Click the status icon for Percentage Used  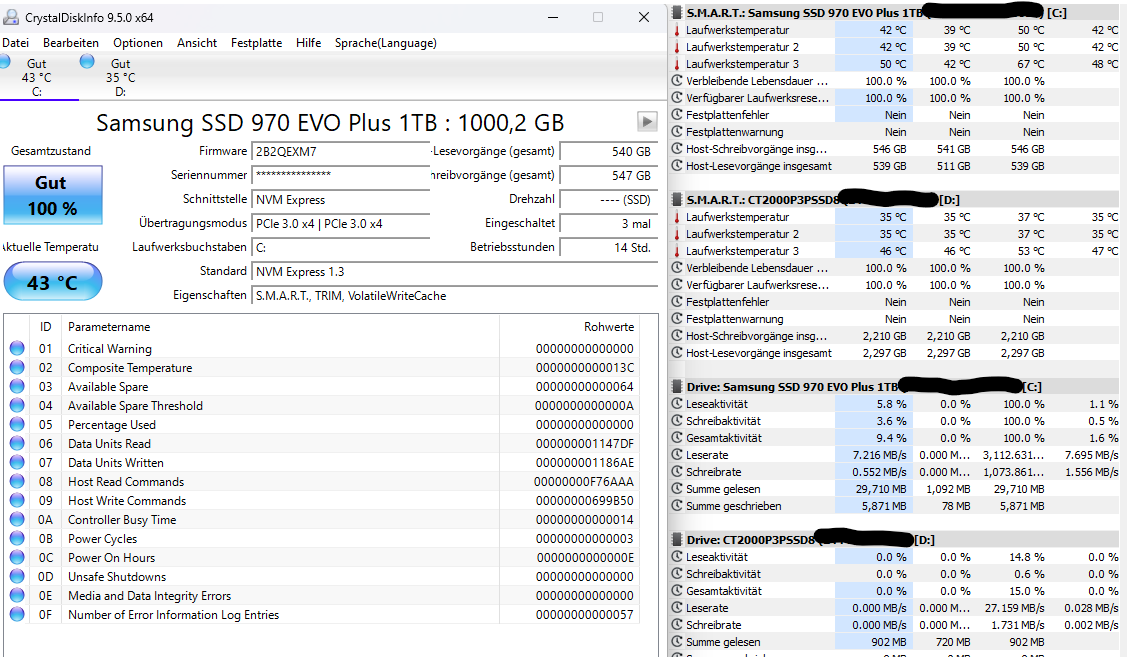coord(17,424)
